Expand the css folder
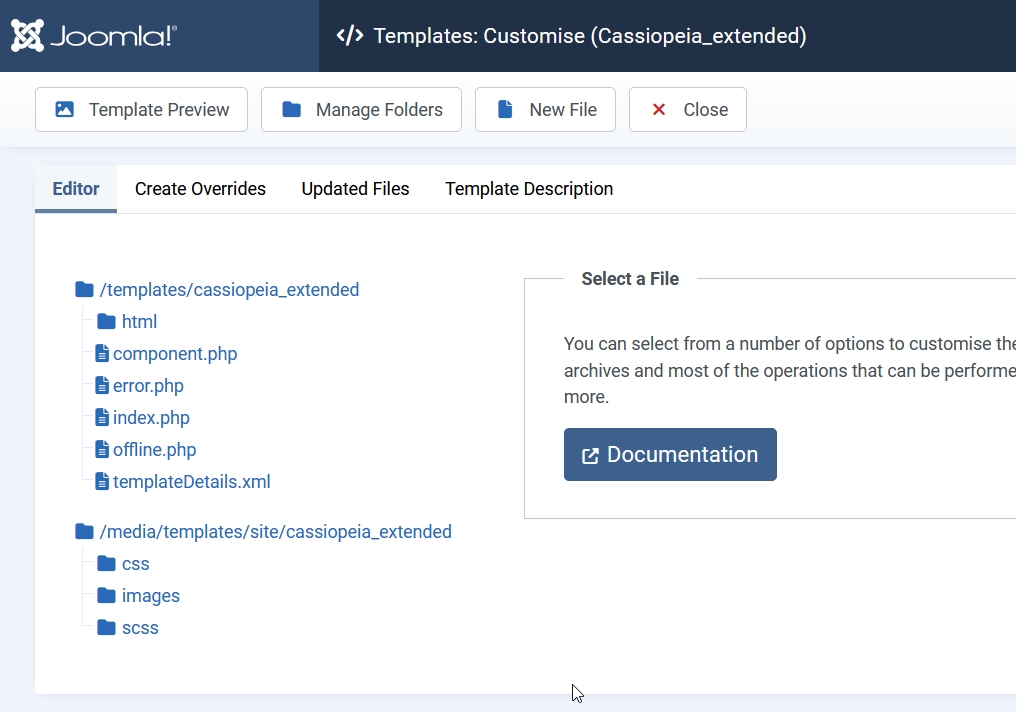This screenshot has width=1016, height=712. click(x=135, y=564)
